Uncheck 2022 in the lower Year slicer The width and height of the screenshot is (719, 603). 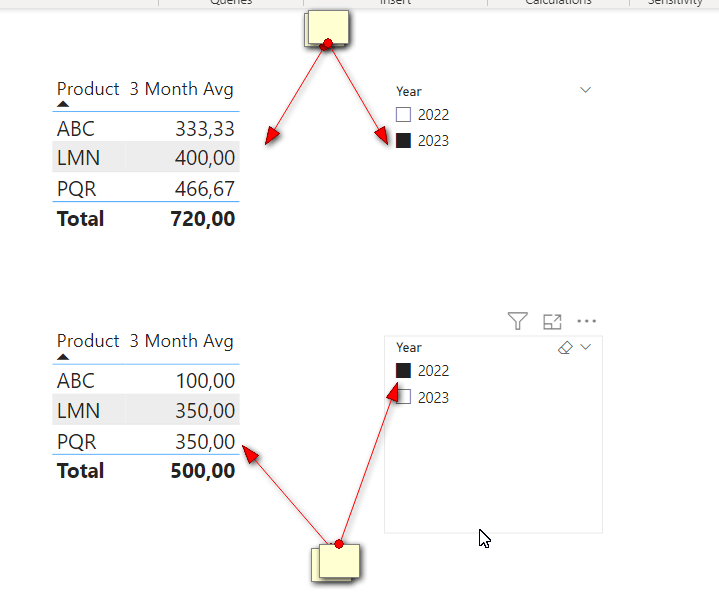(403, 370)
